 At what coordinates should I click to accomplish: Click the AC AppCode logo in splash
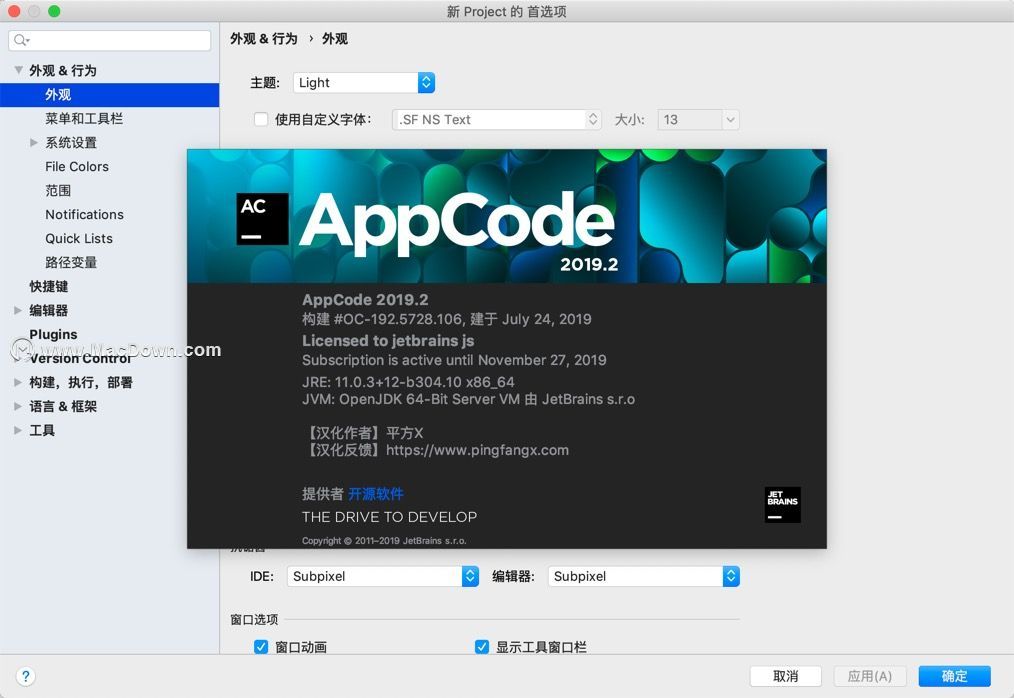click(x=262, y=219)
